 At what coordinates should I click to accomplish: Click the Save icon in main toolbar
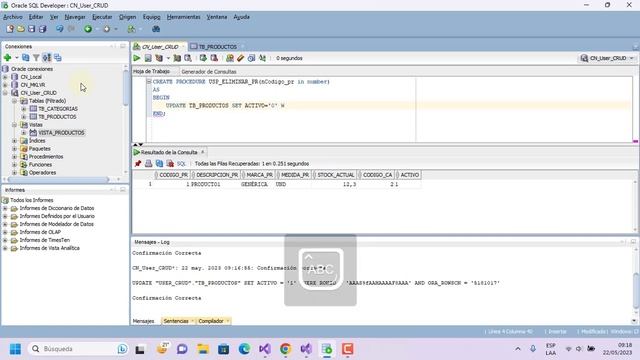(x=31, y=29)
